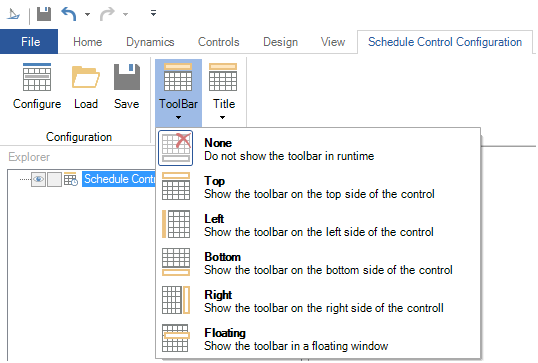Click the Load configuration folder icon

[x=86, y=77]
